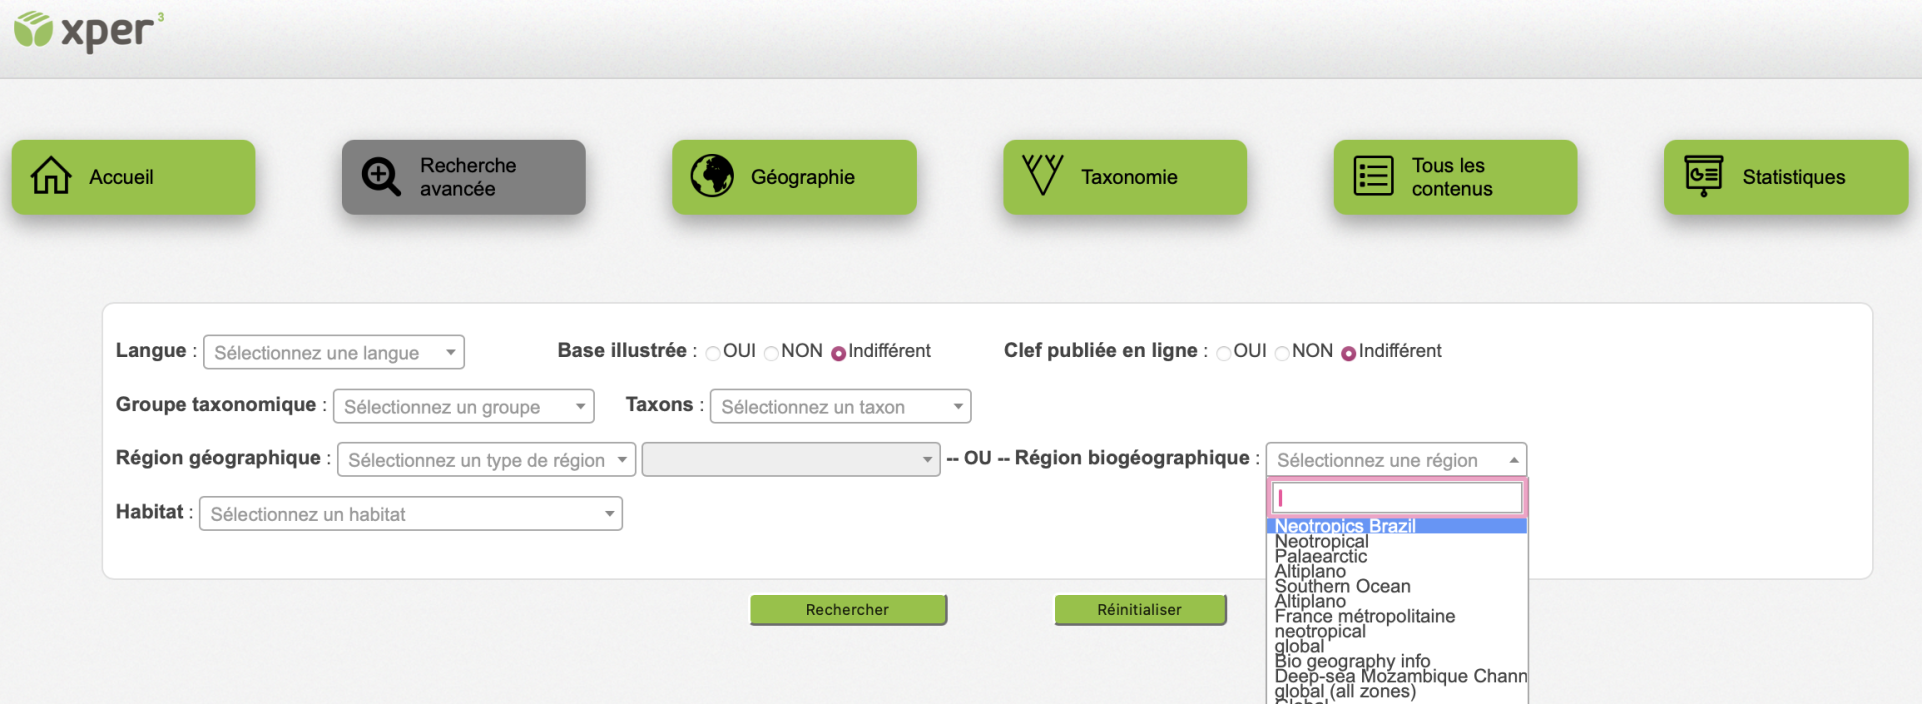
Task: Select NON for Clef publiée en ligne
Action: tap(1282, 353)
